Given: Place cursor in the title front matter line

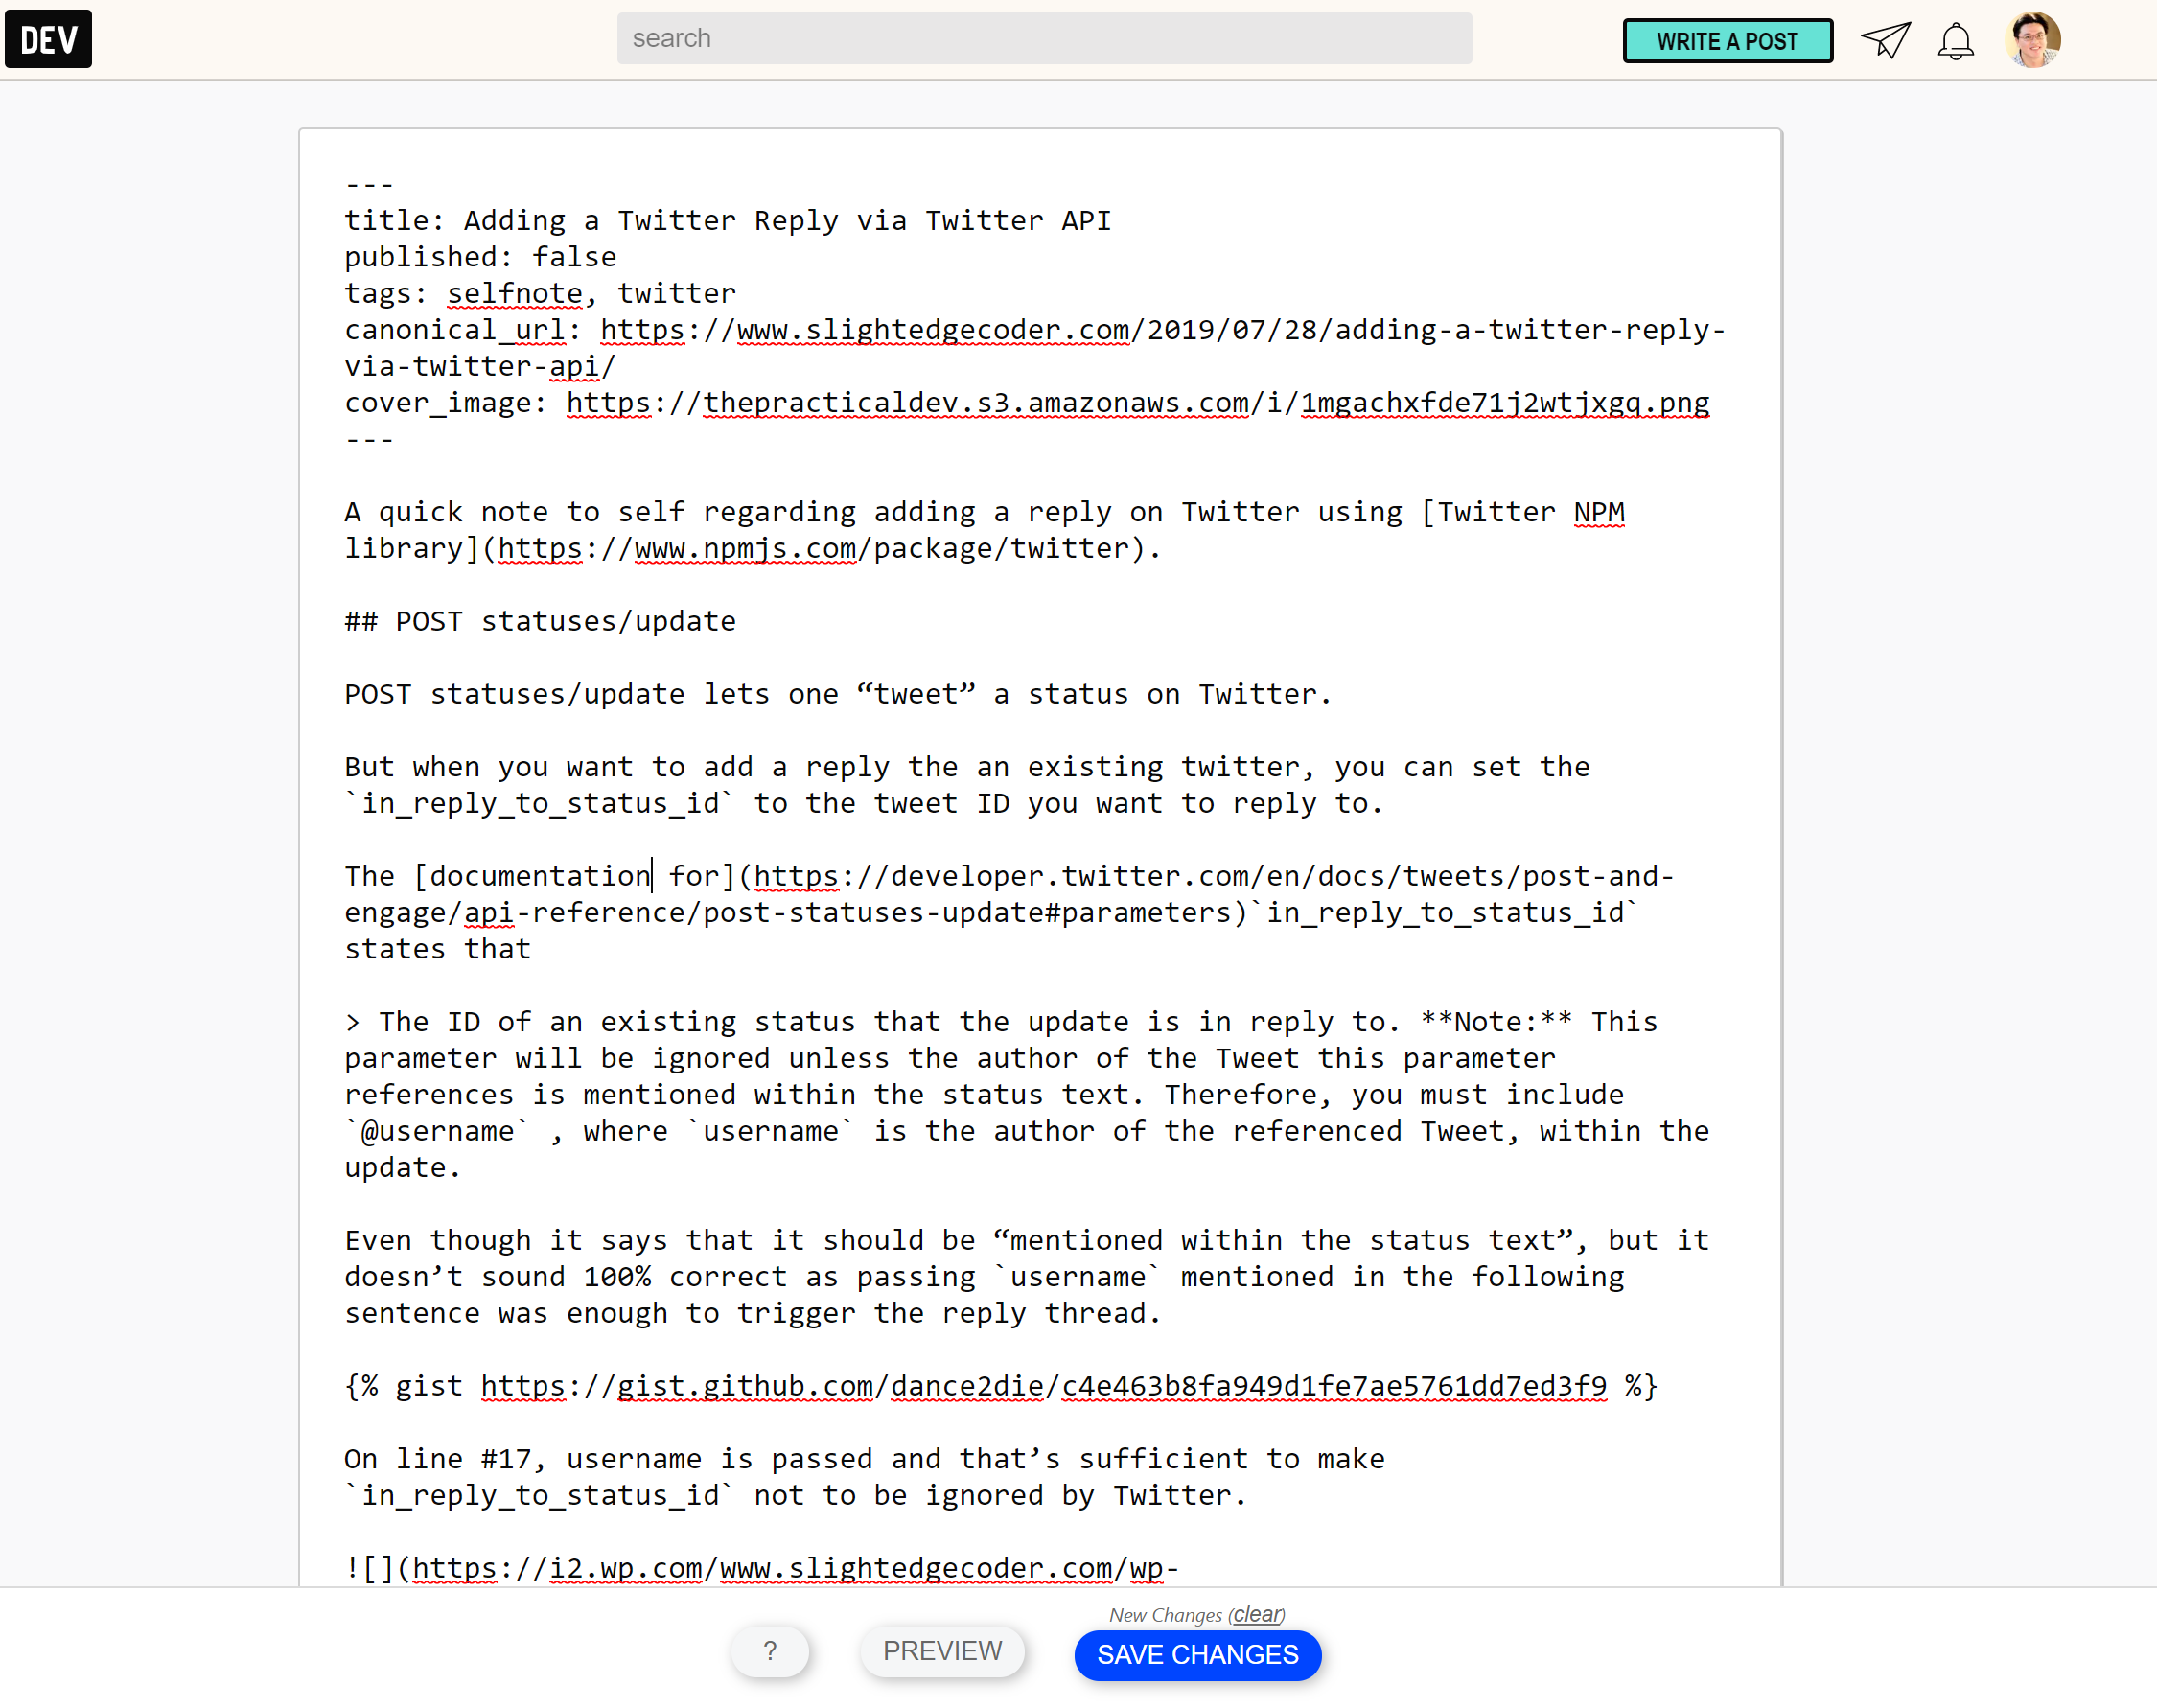Looking at the screenshot, I should click(727, 221).
